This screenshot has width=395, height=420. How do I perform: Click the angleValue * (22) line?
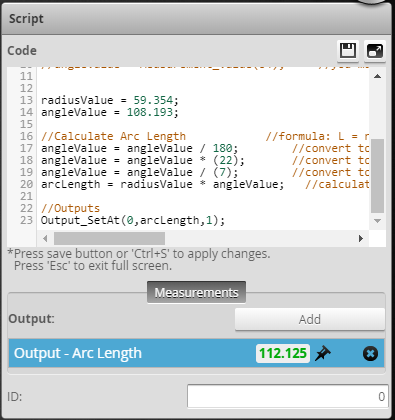click(143, 160)
